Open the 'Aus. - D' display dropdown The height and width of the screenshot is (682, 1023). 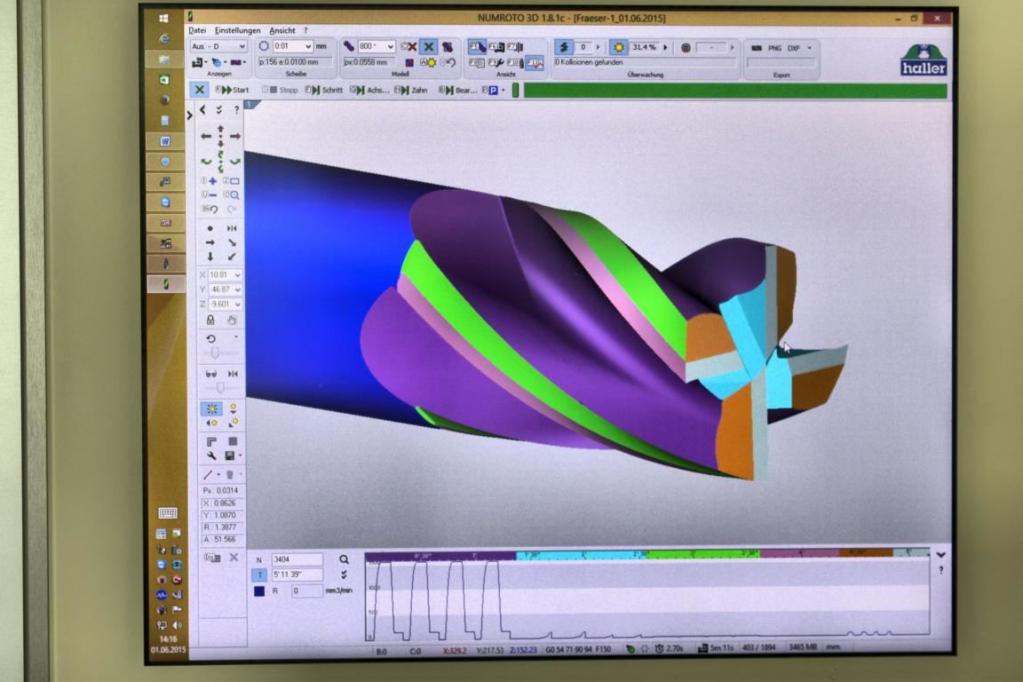(x=219, y=46)
